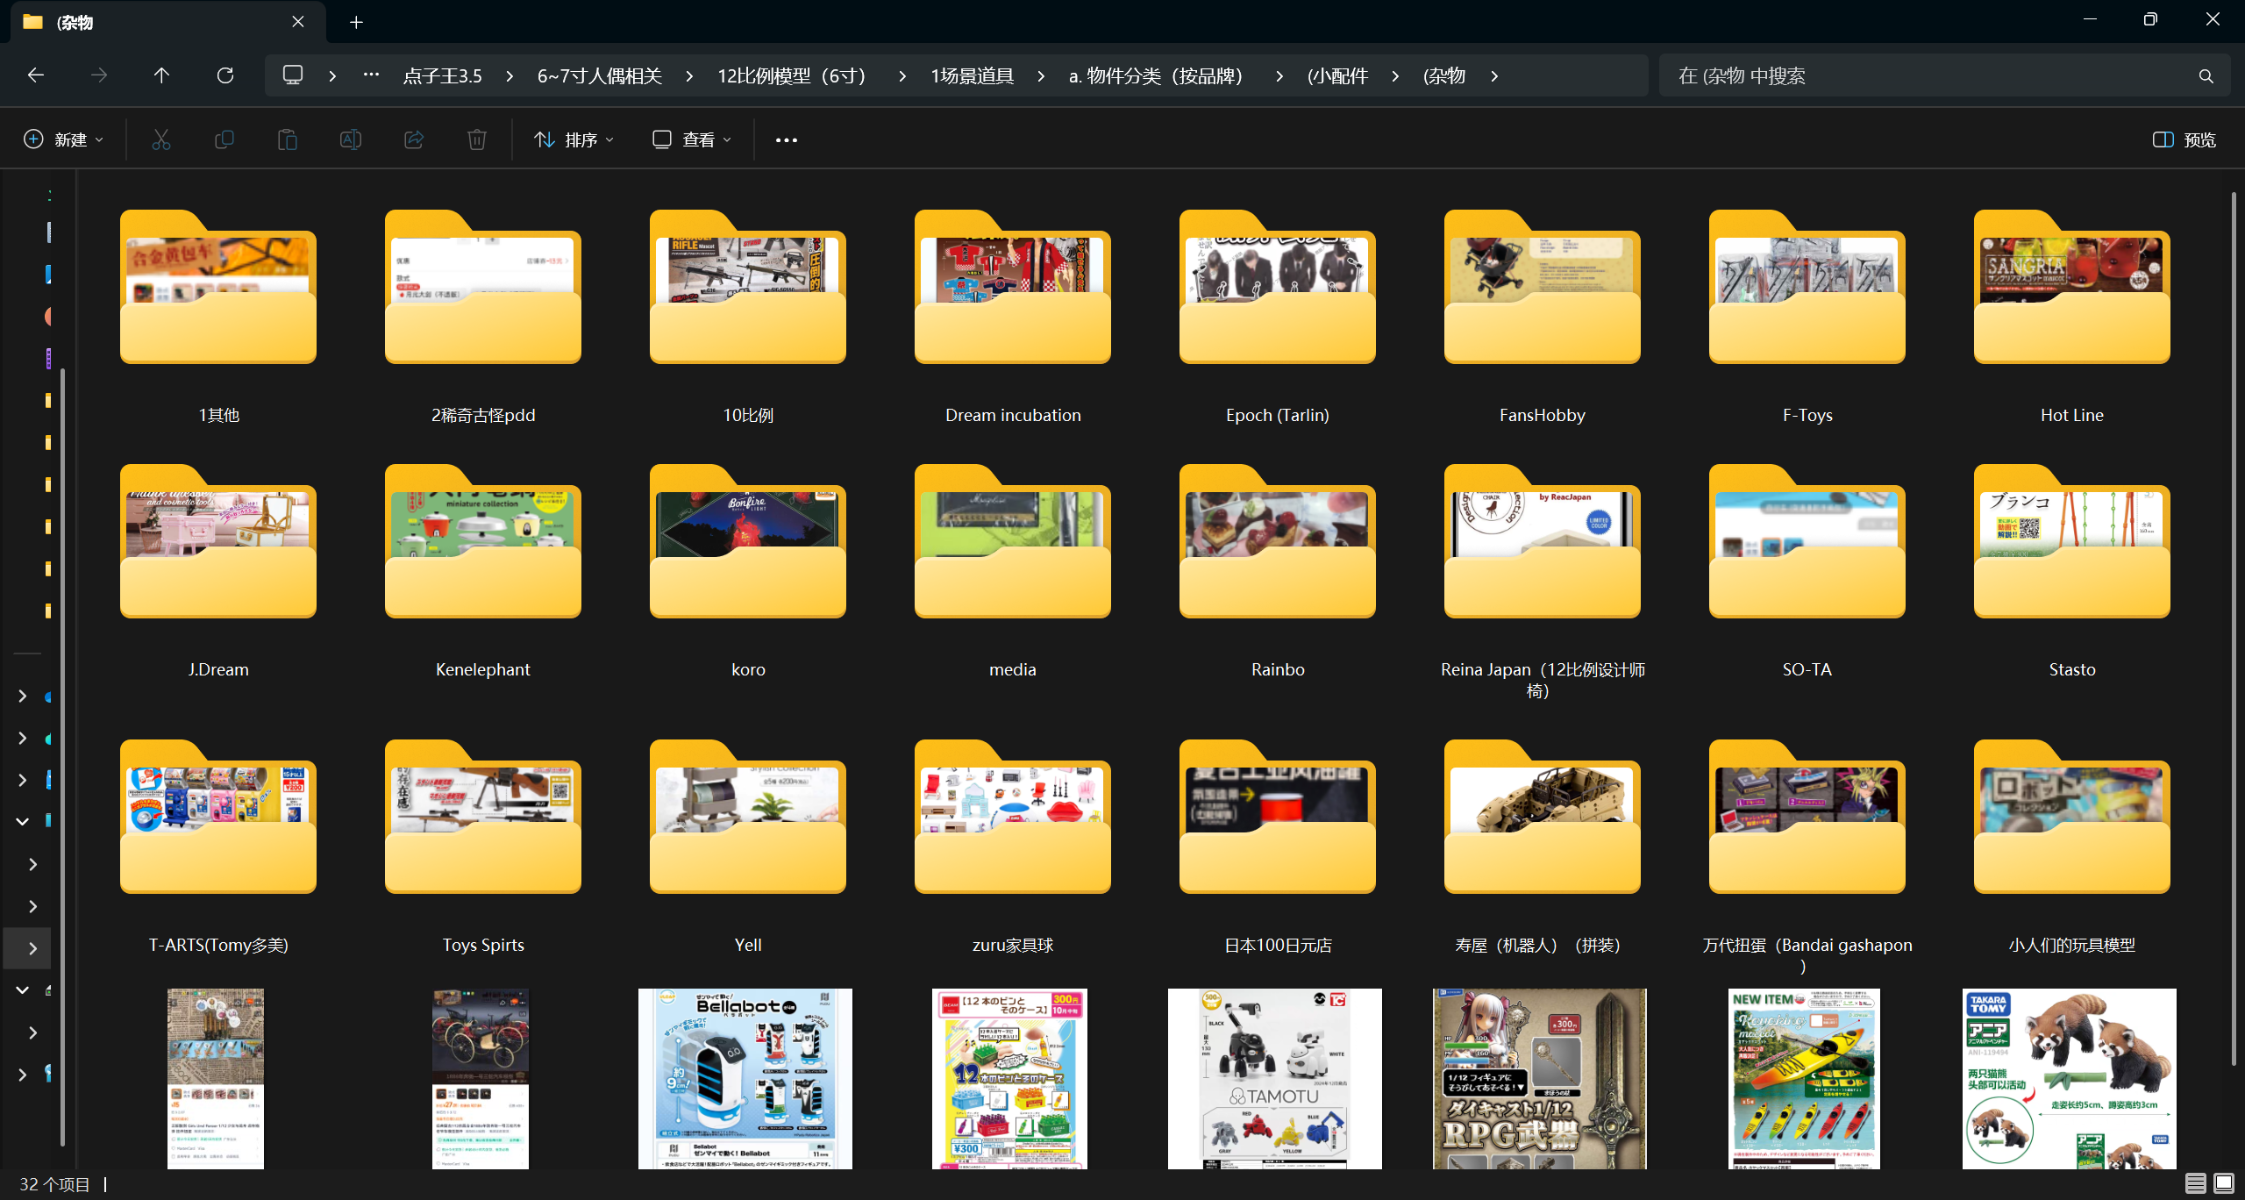This screenshot has height=1200, width=2245.
Task: Click the forward navigation arrow
Action: pos(99,75)
